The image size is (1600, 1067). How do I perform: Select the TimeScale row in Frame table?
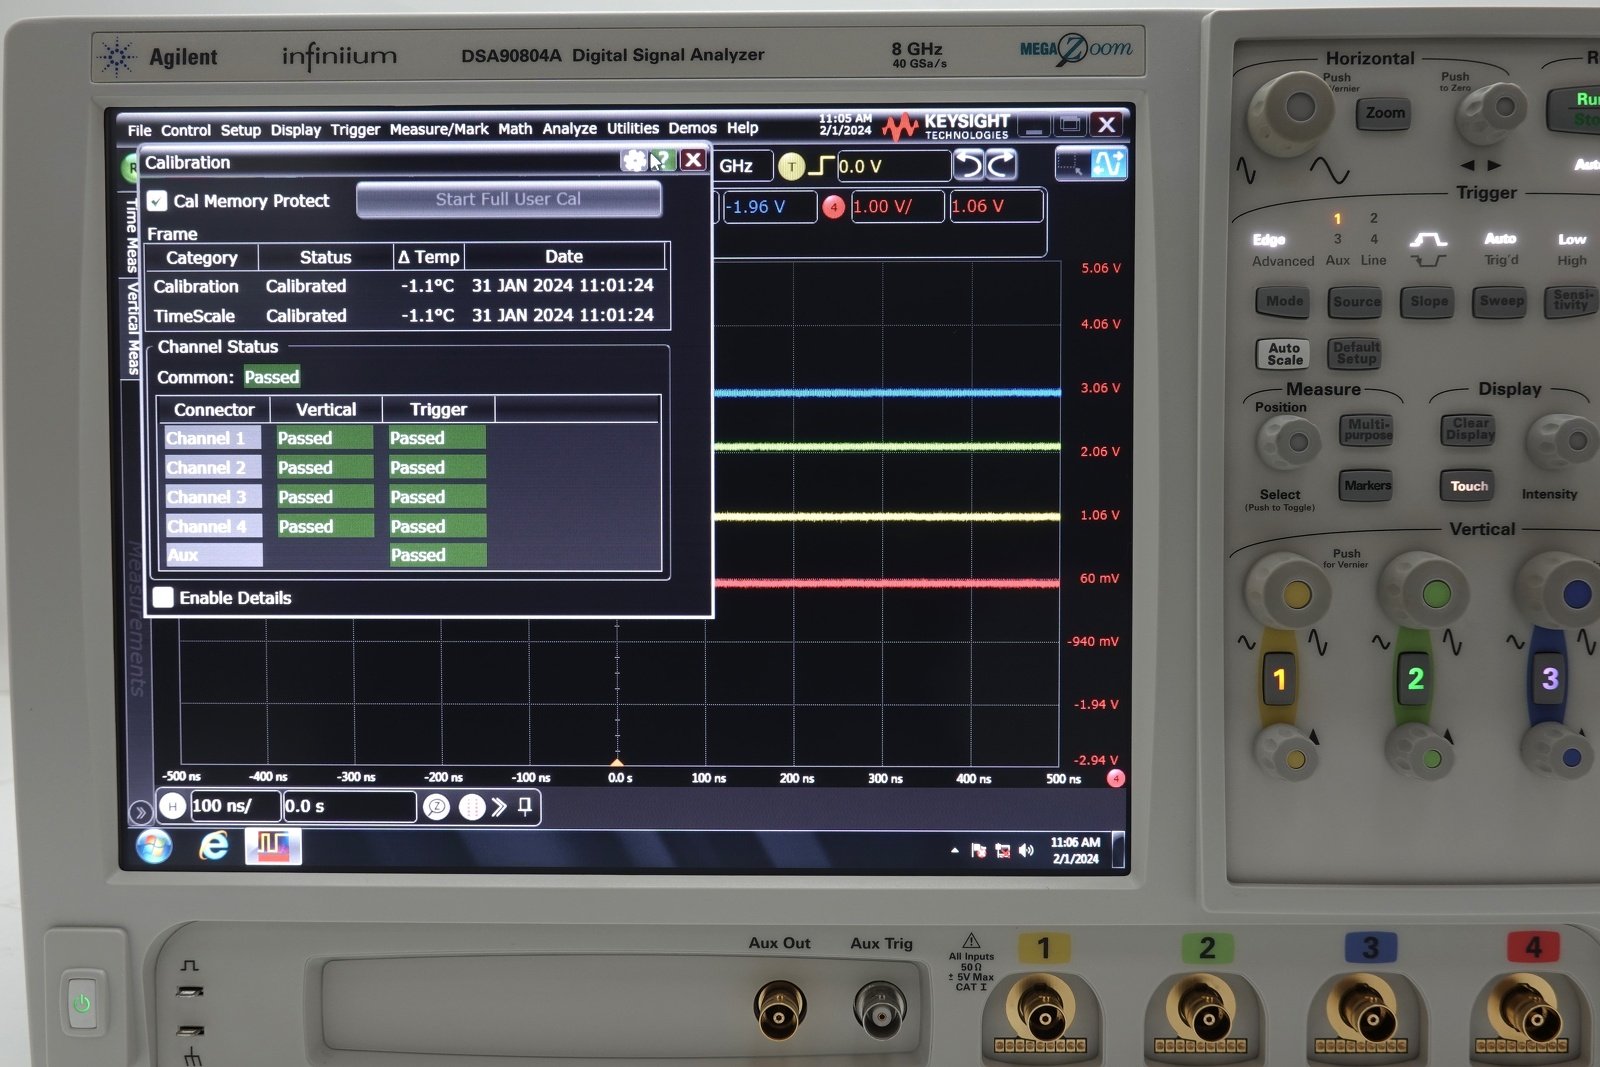[x=408, y=316]
